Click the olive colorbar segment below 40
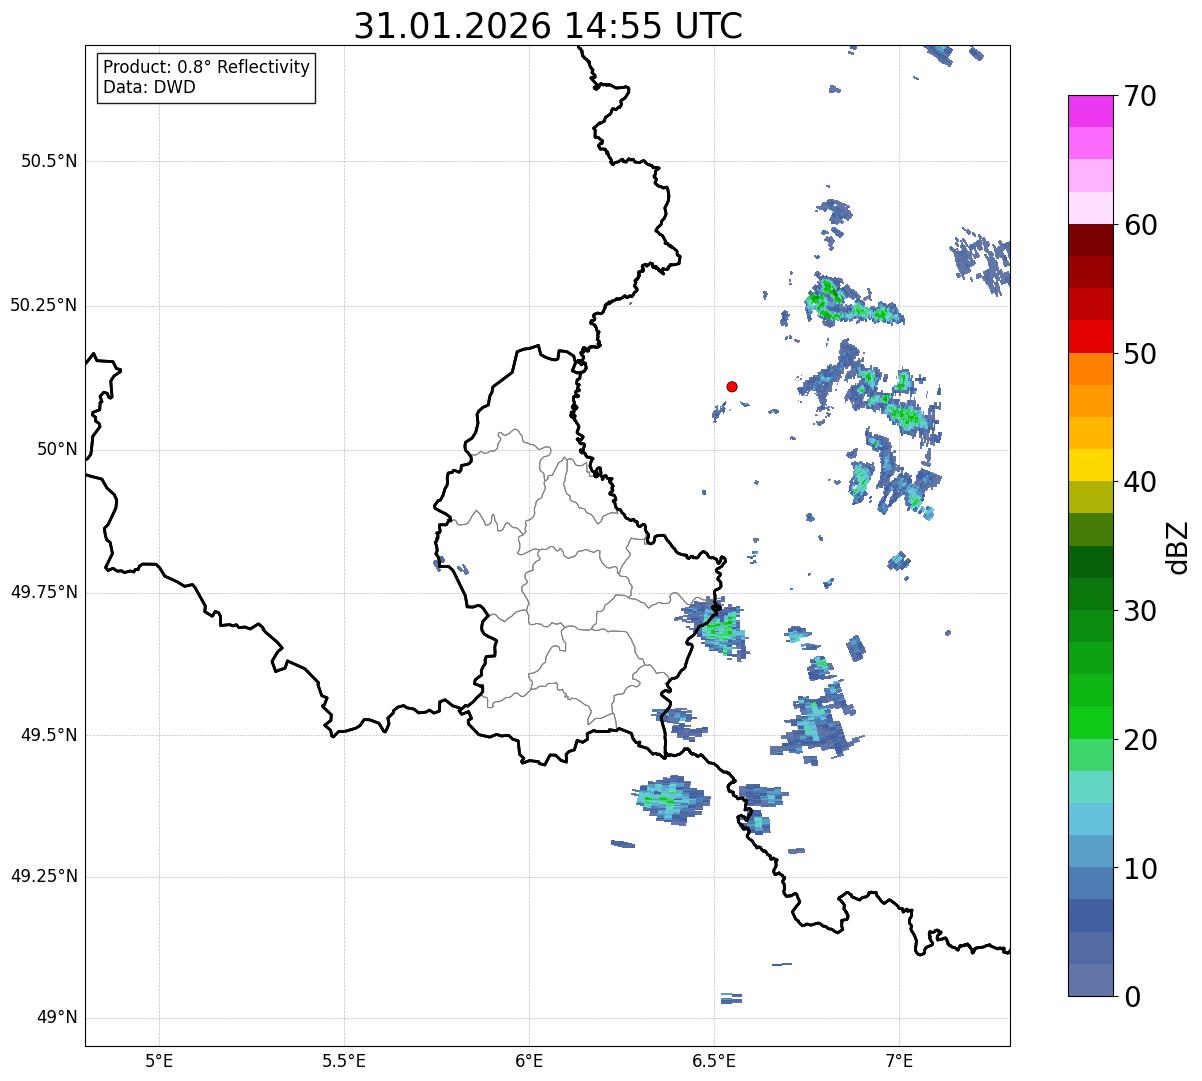 click(1091, 497)
